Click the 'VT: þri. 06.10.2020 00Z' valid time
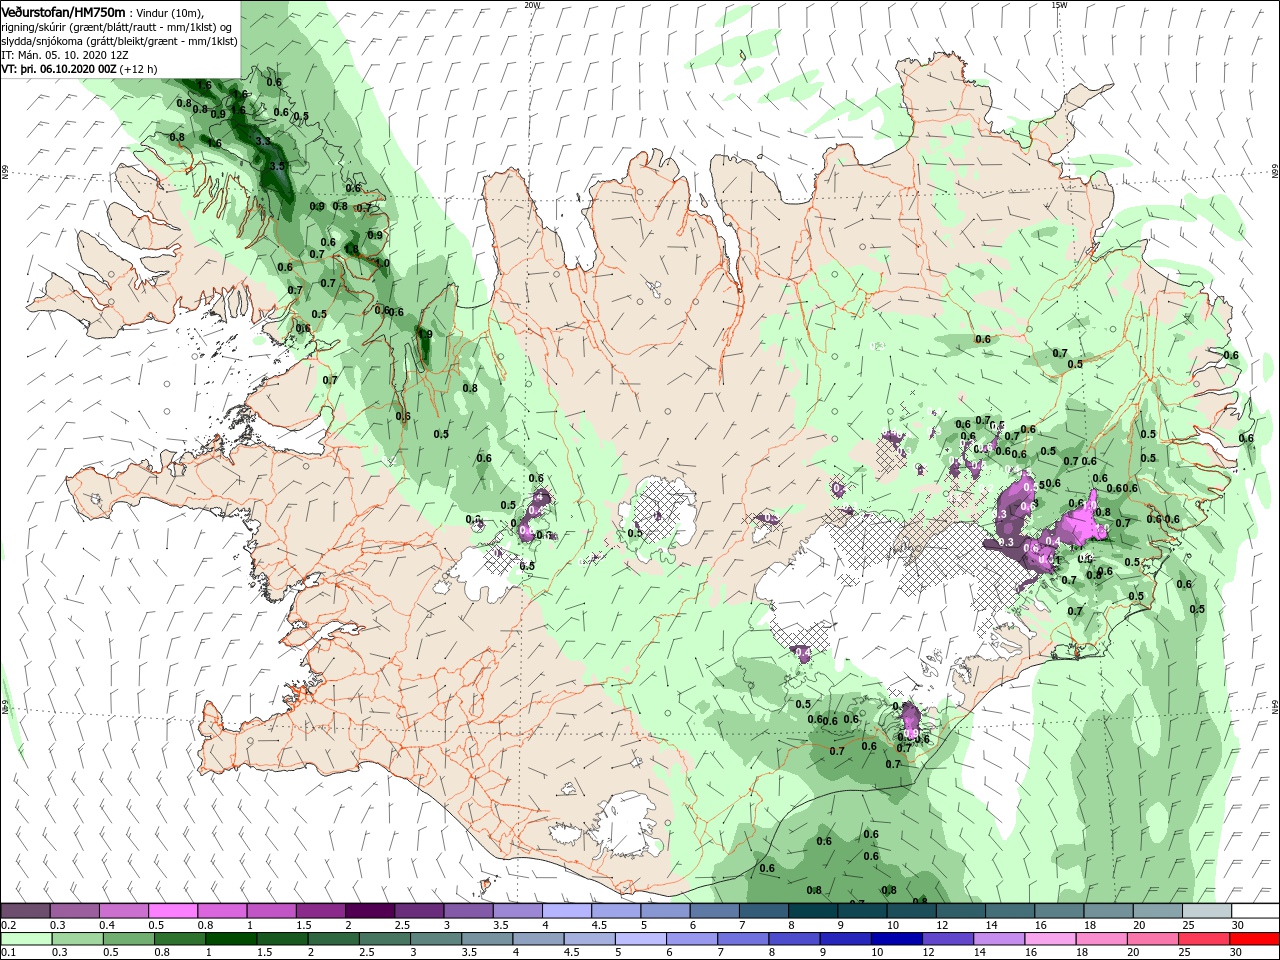Viewport: 1280px width, 960px height. point(59,69)
